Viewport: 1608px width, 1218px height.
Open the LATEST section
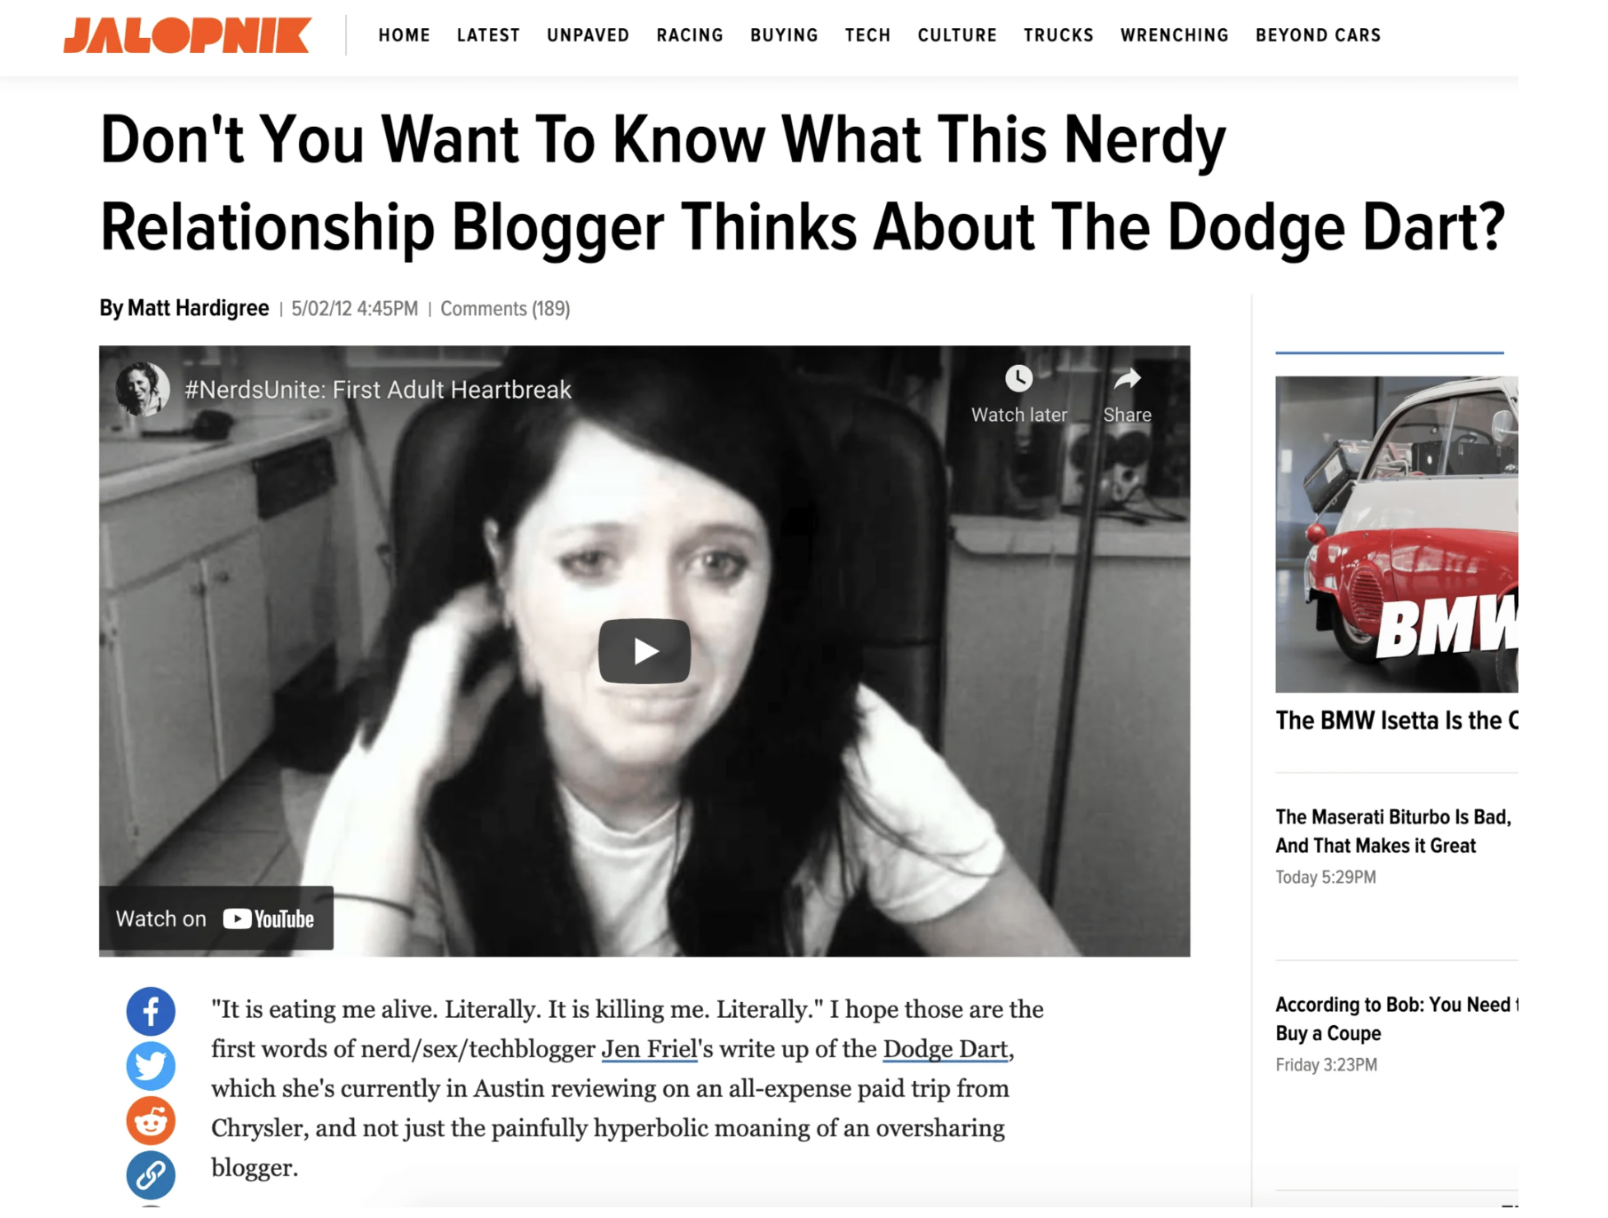click(x=488, y=35)
